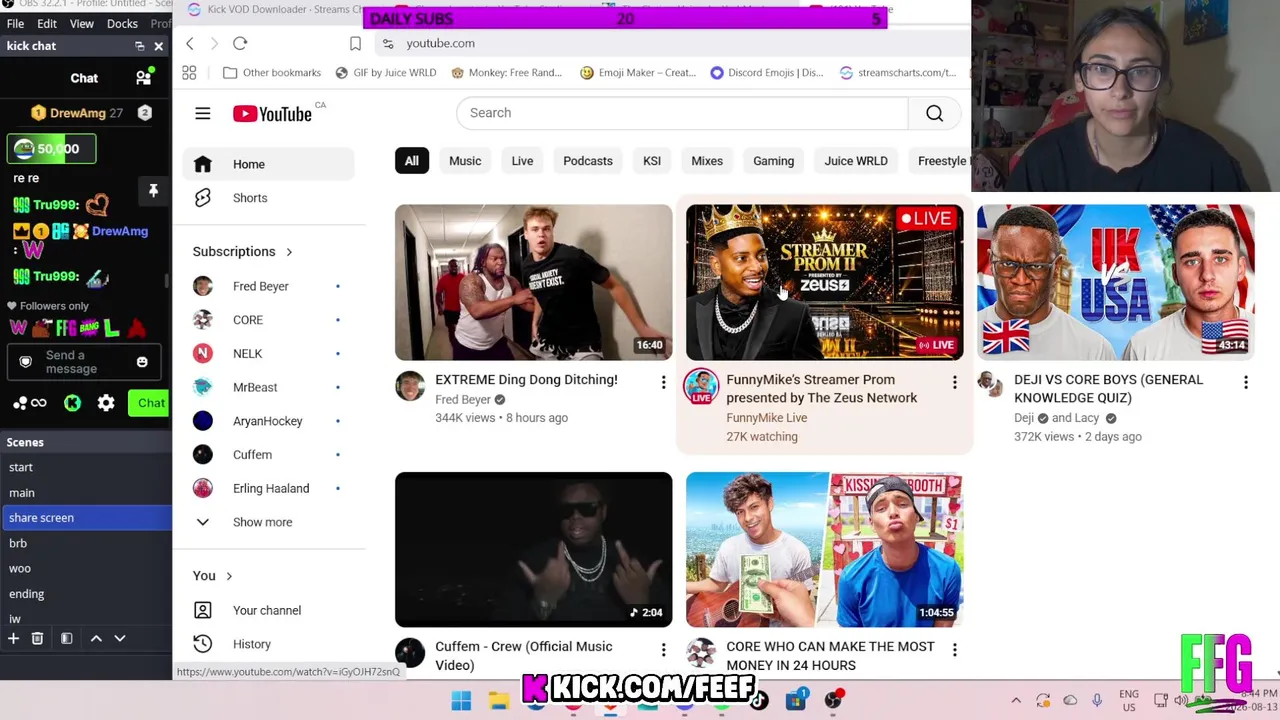This screenshot has width=1280, height=720.
Task: Open more options for DEJI VS CORE BOYS video
Action: tap(1245, 382)
